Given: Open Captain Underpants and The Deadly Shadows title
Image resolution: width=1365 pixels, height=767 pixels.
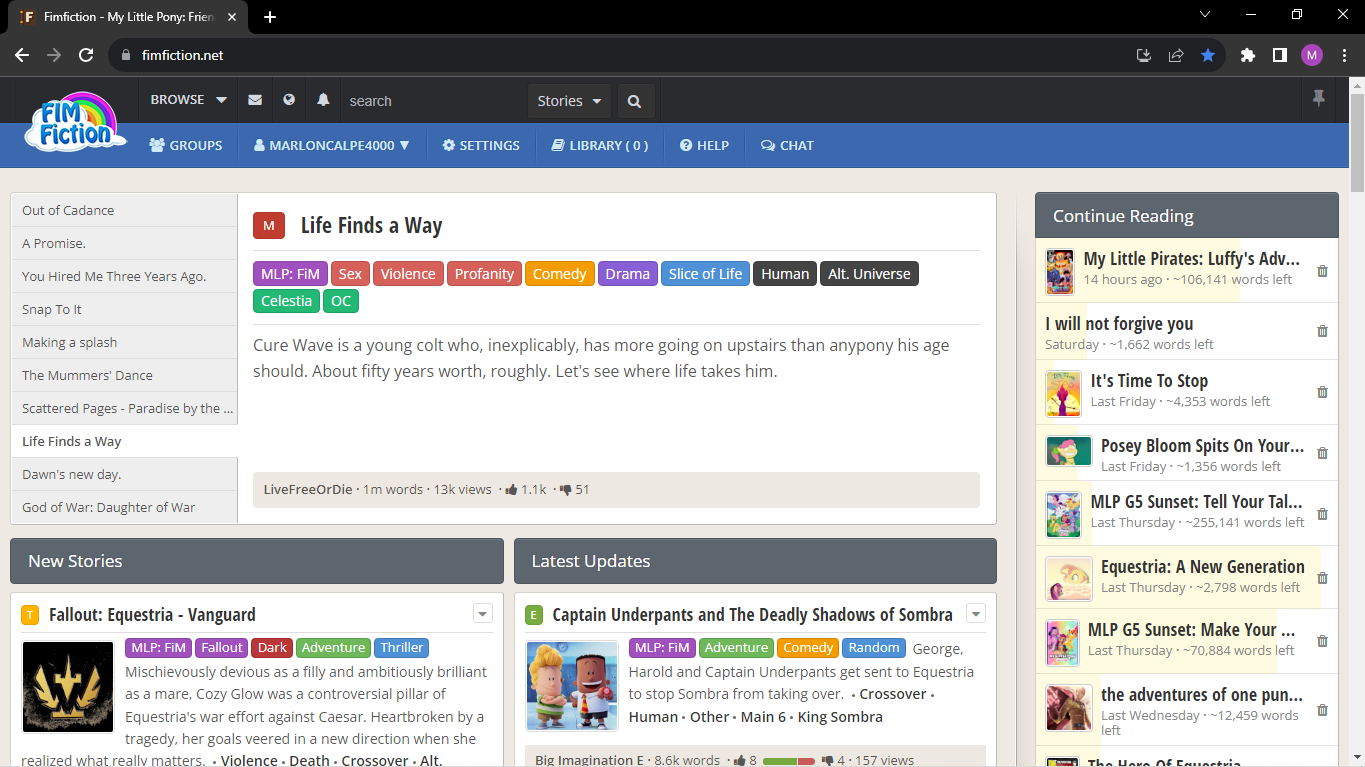Looking at the screenshot, I should pos(752,615).
